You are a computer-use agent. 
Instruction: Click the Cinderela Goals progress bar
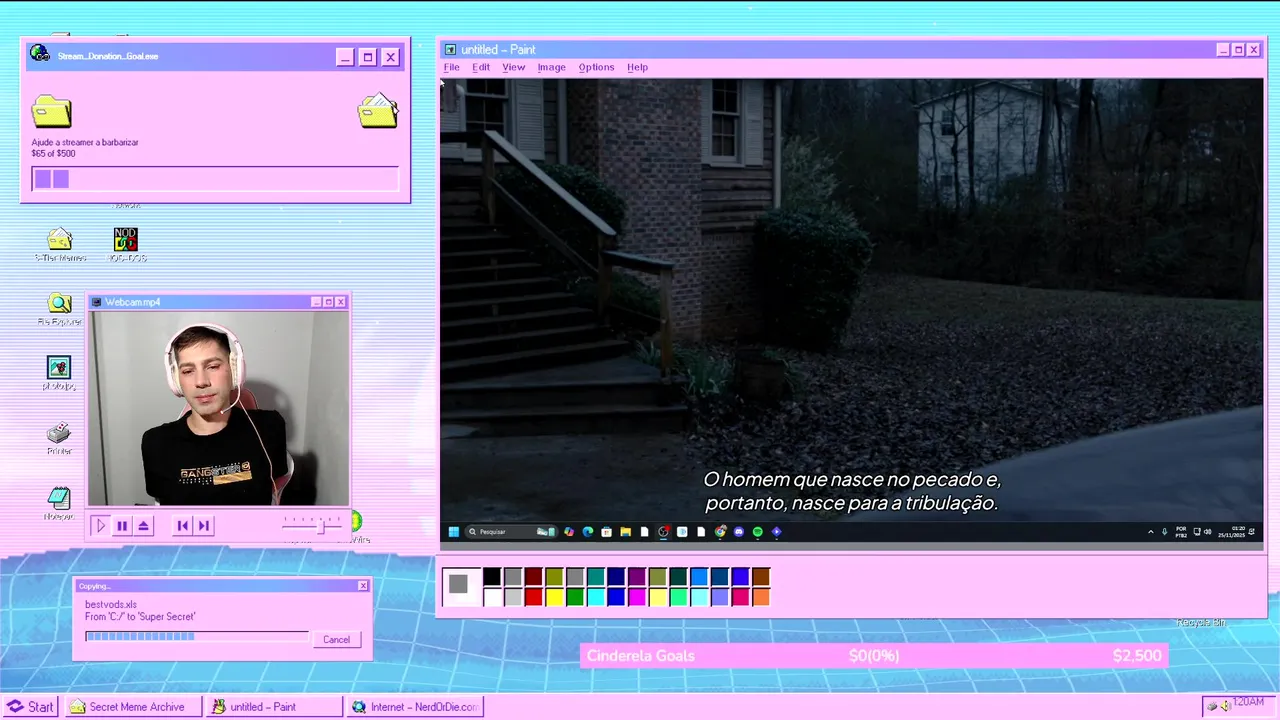pos(873,656)
